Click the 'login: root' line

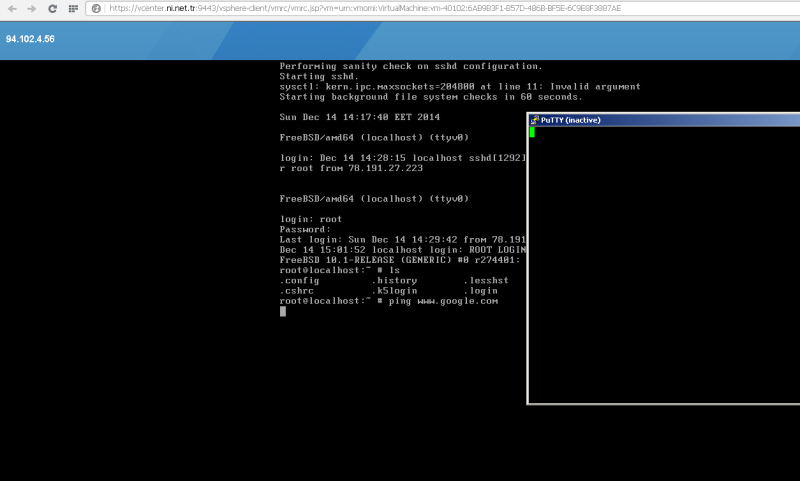(311, 219)
